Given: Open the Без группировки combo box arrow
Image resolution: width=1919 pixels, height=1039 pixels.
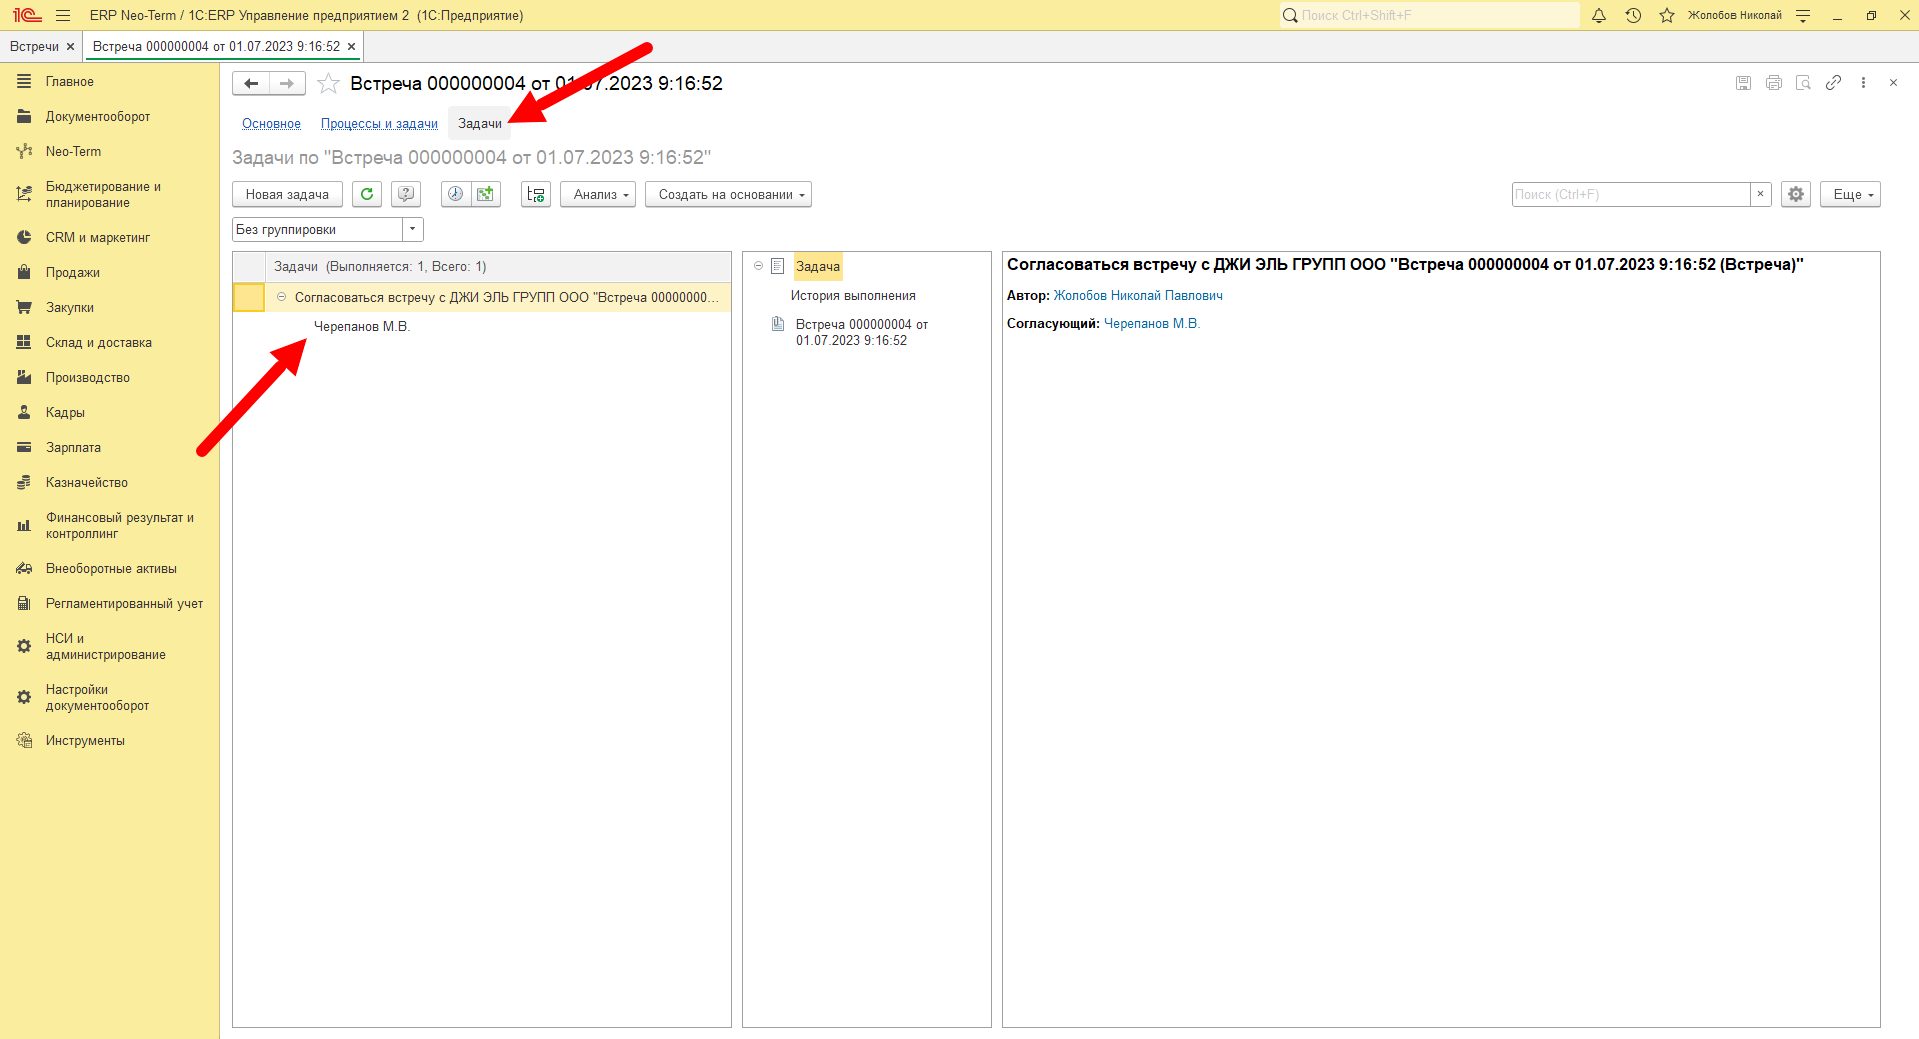Looking at the screenshot, I should click(x=412, y=229).
